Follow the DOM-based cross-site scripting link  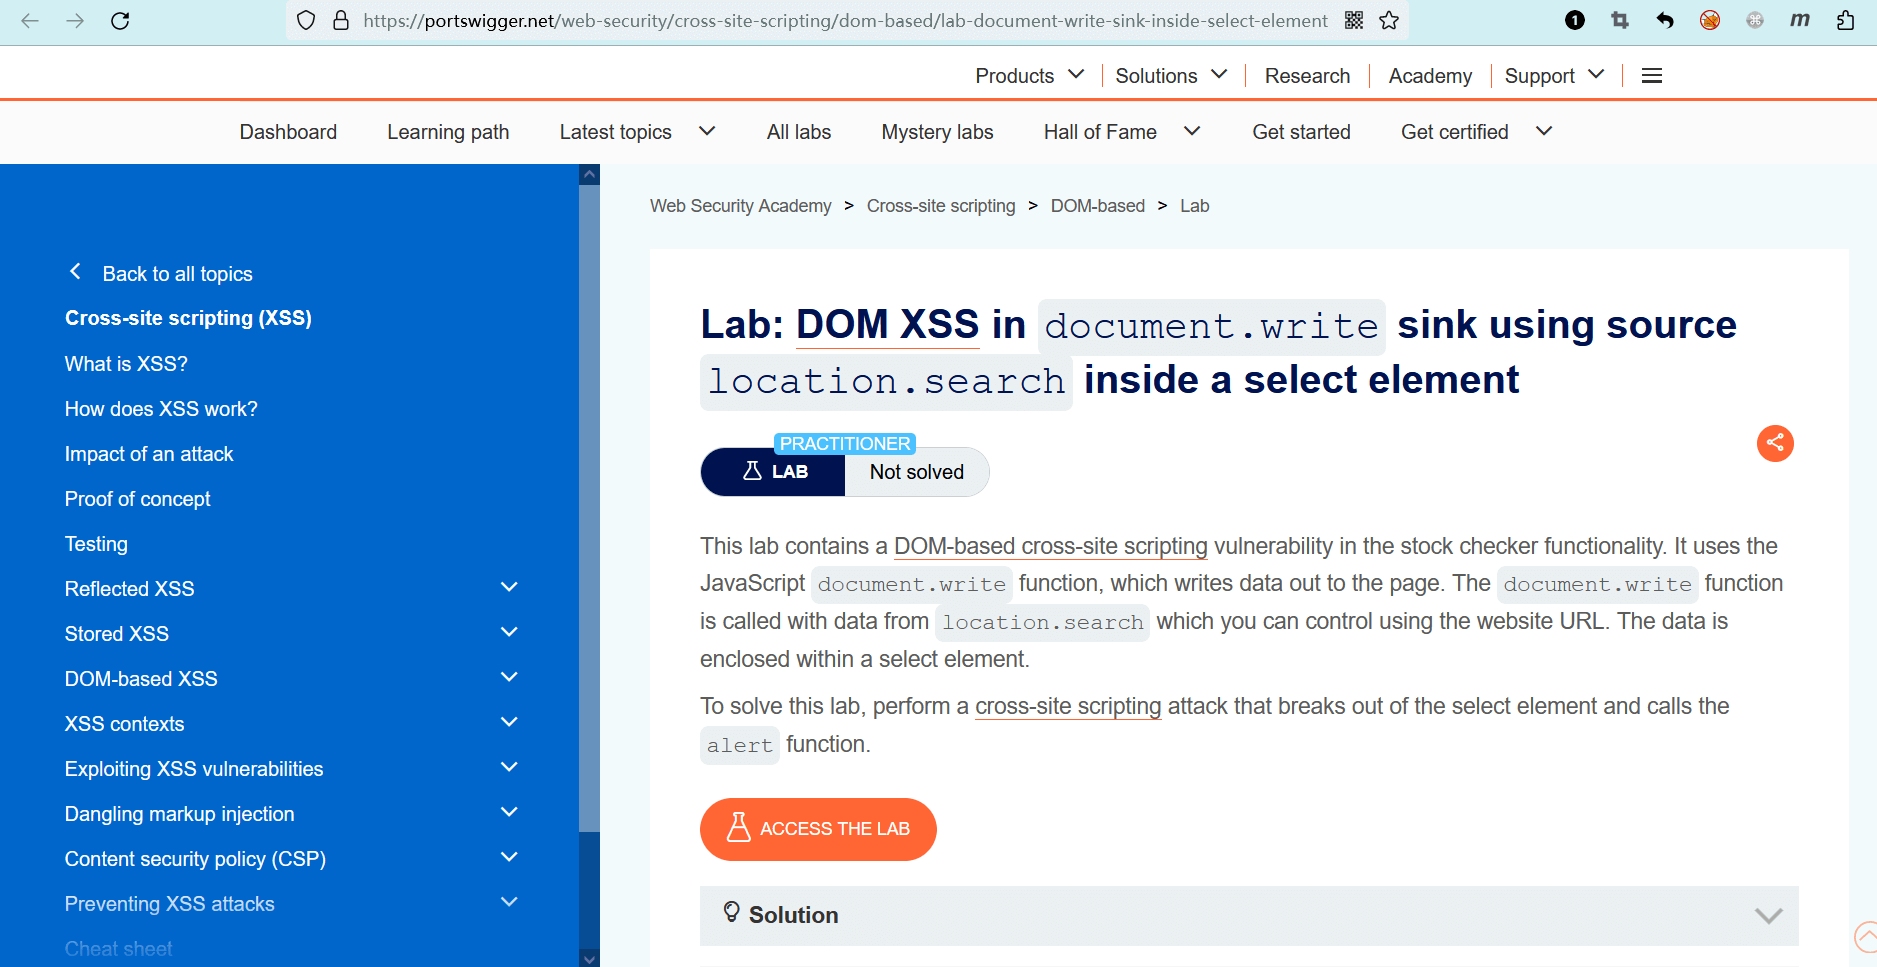[x=1051, y=546]
